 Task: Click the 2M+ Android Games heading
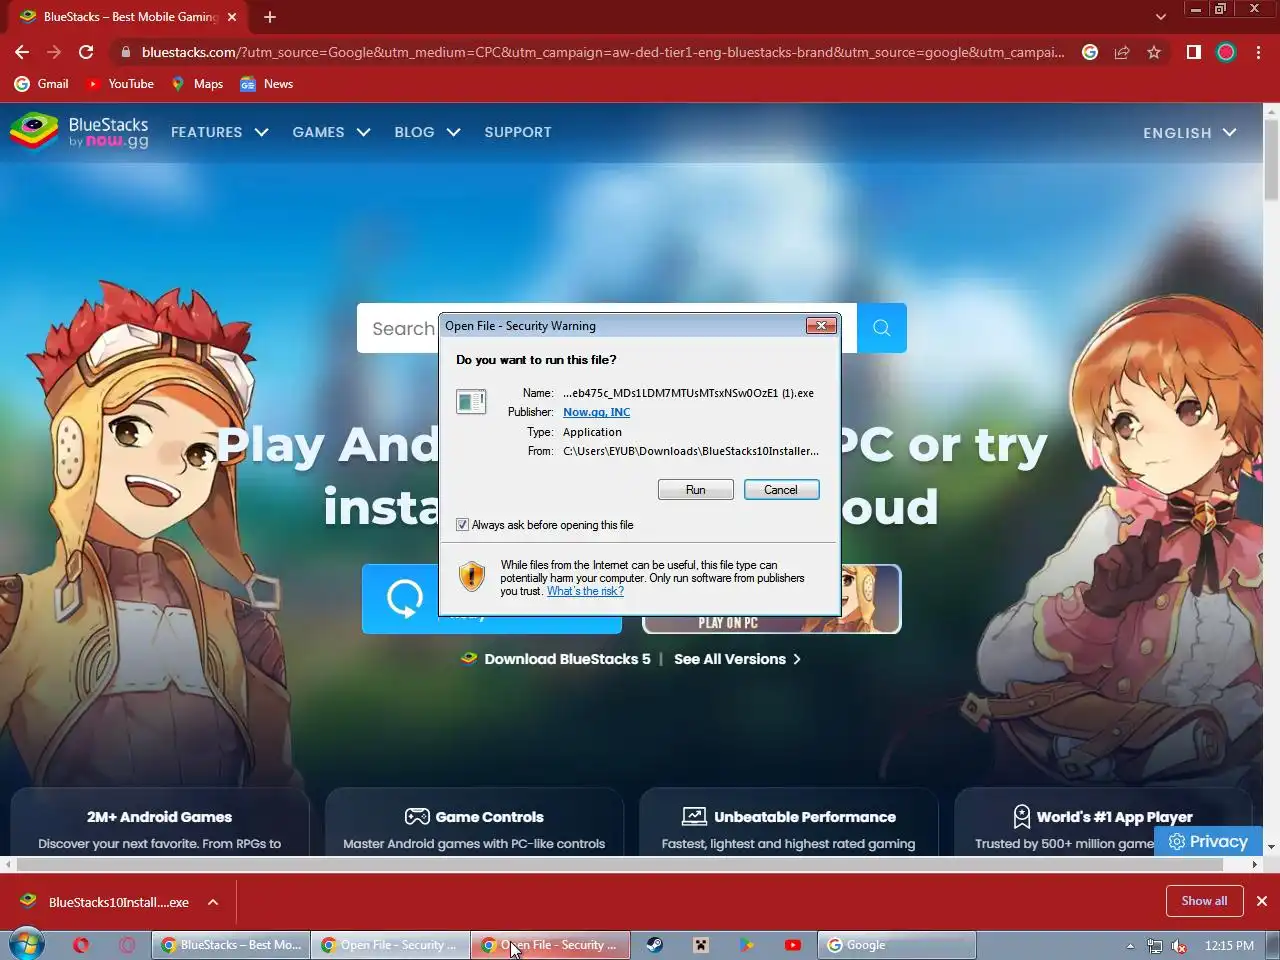159,817
